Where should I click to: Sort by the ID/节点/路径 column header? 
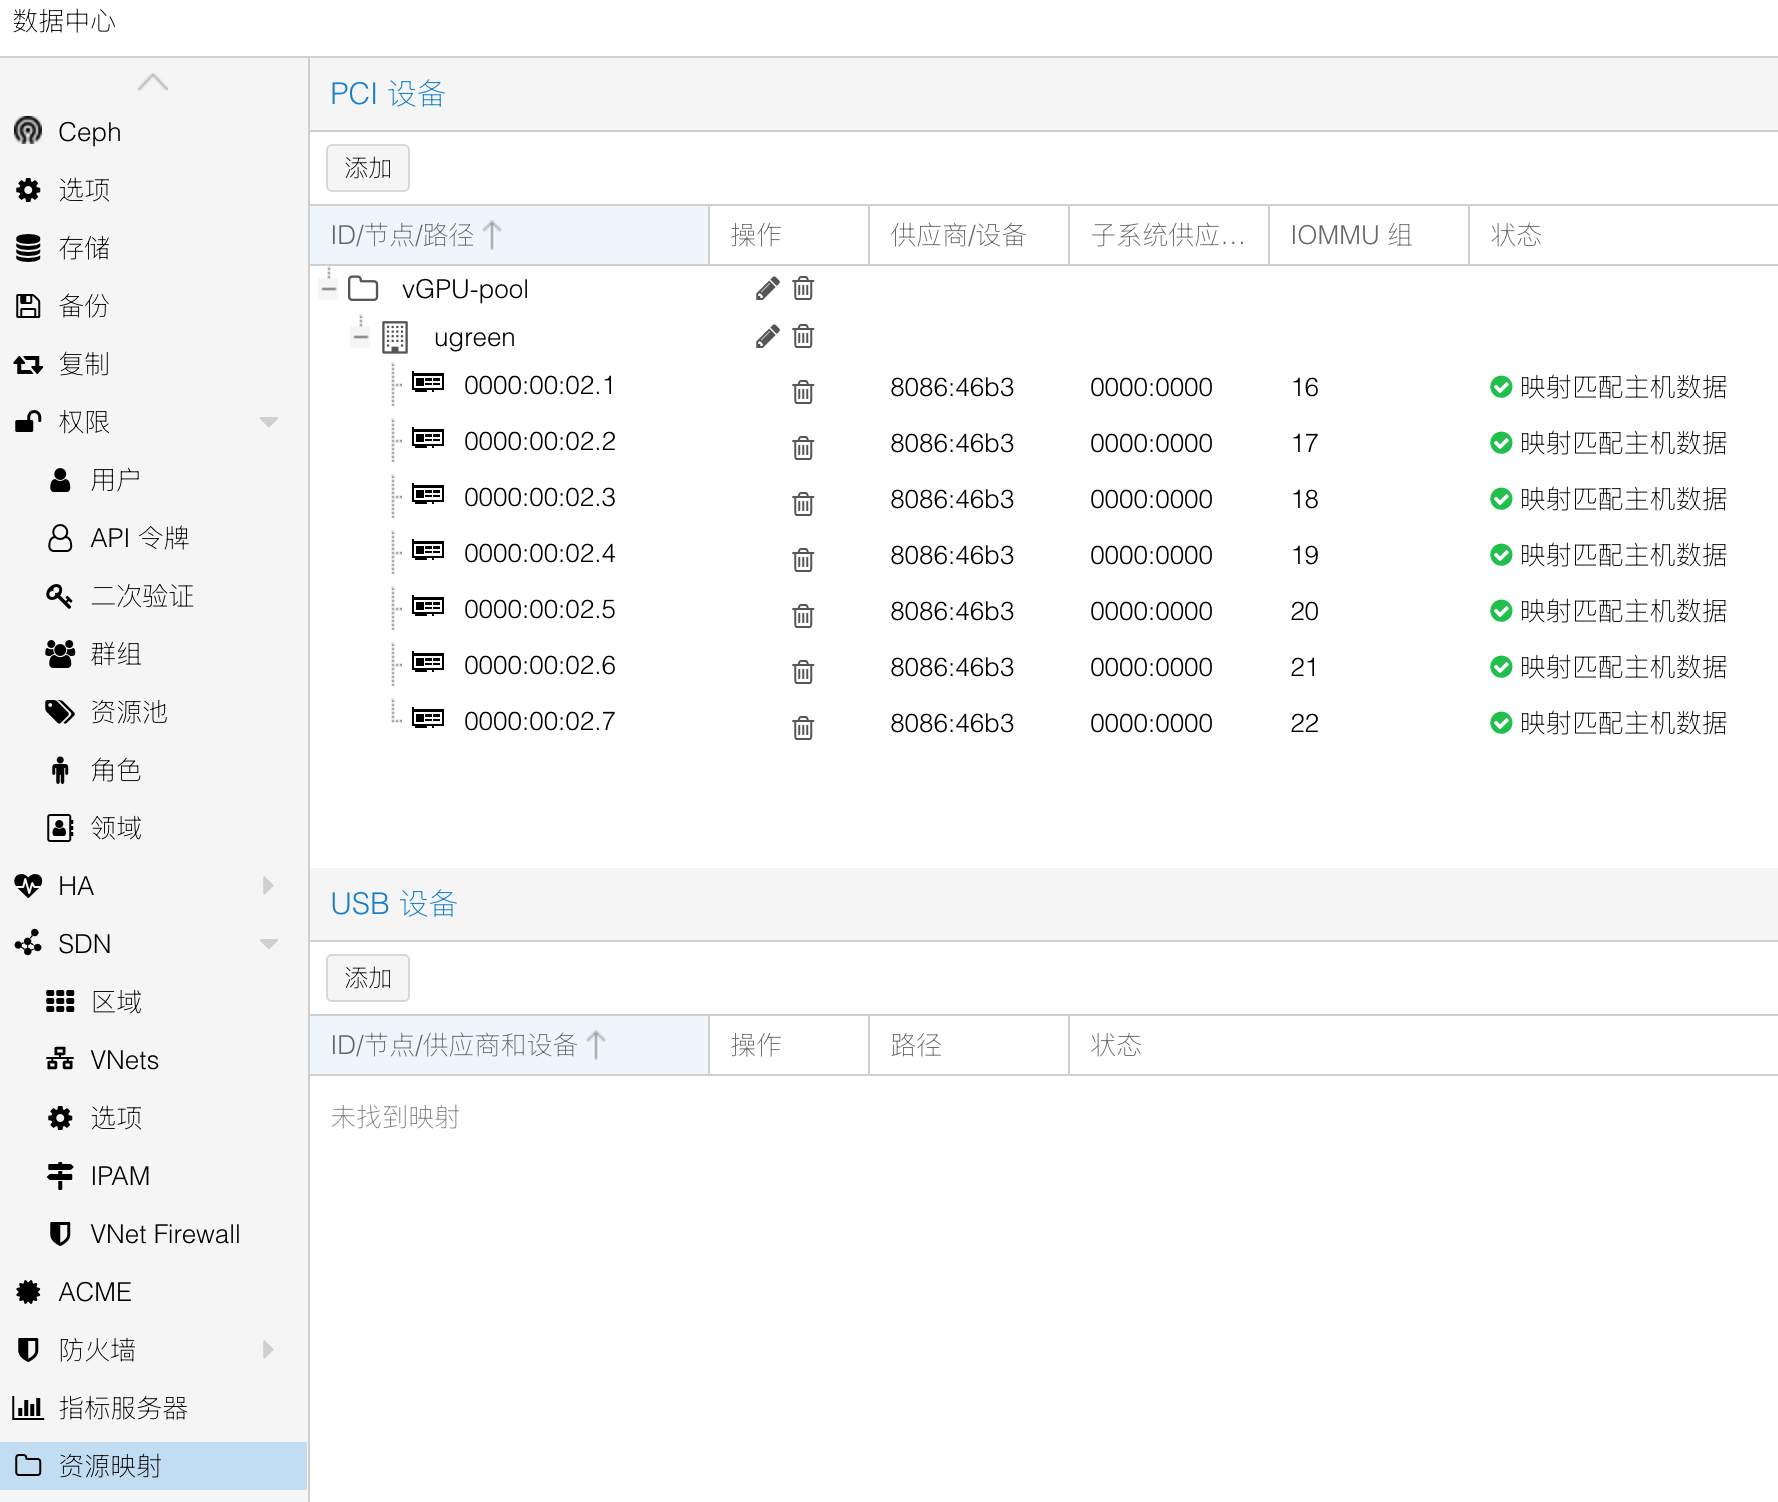tap(408, 235)
